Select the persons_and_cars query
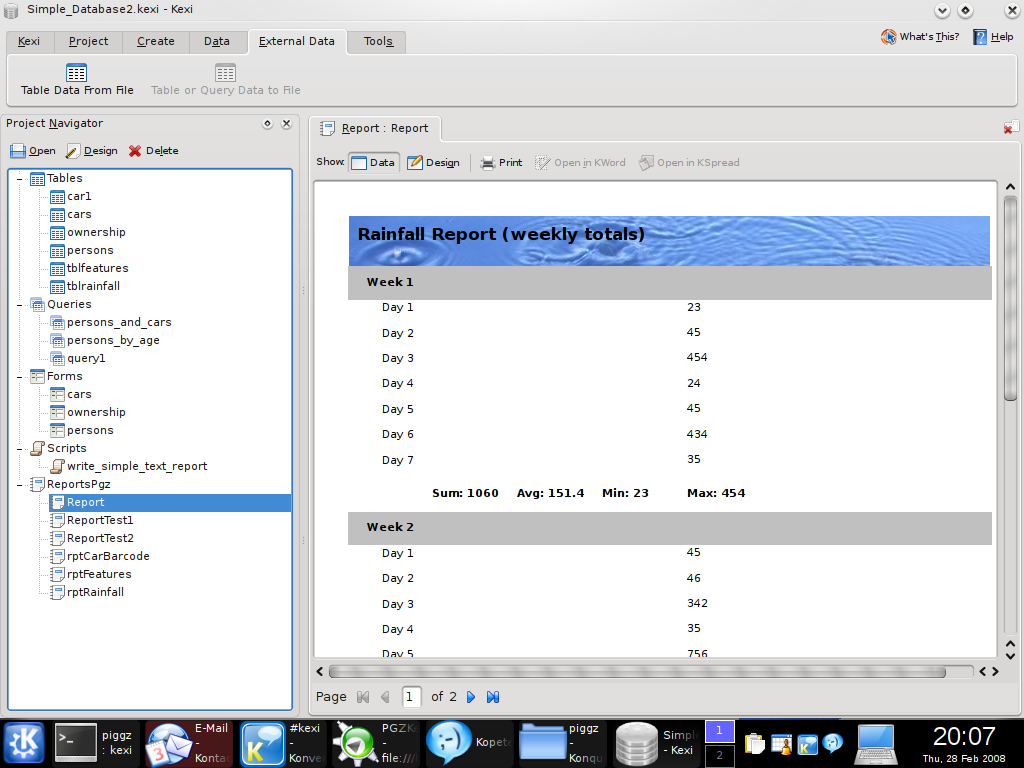Viewport: 1024px width, 768px height. (118, 323)
